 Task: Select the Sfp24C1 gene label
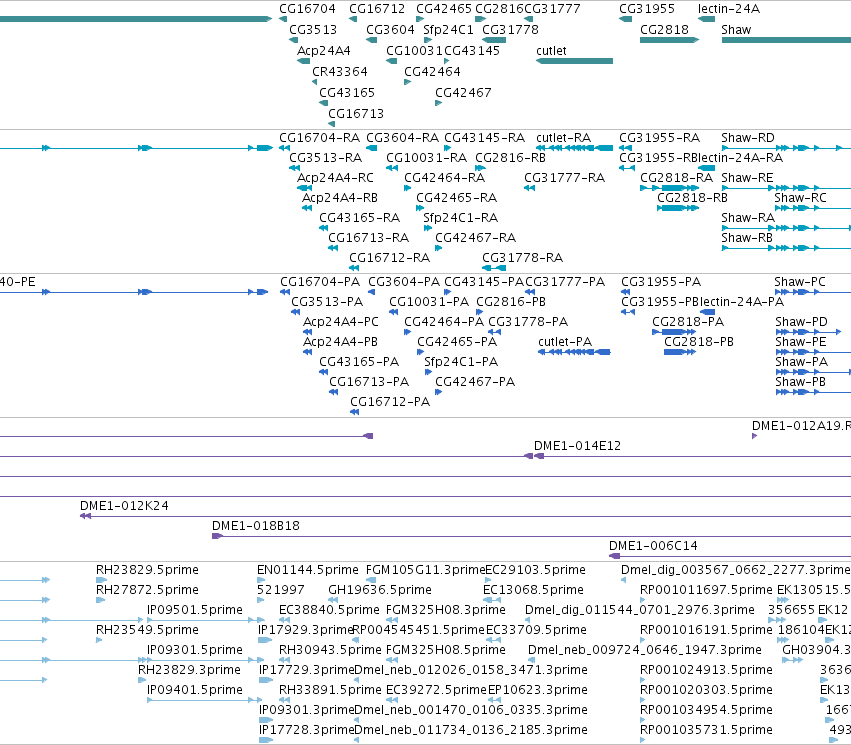point(448,30)
